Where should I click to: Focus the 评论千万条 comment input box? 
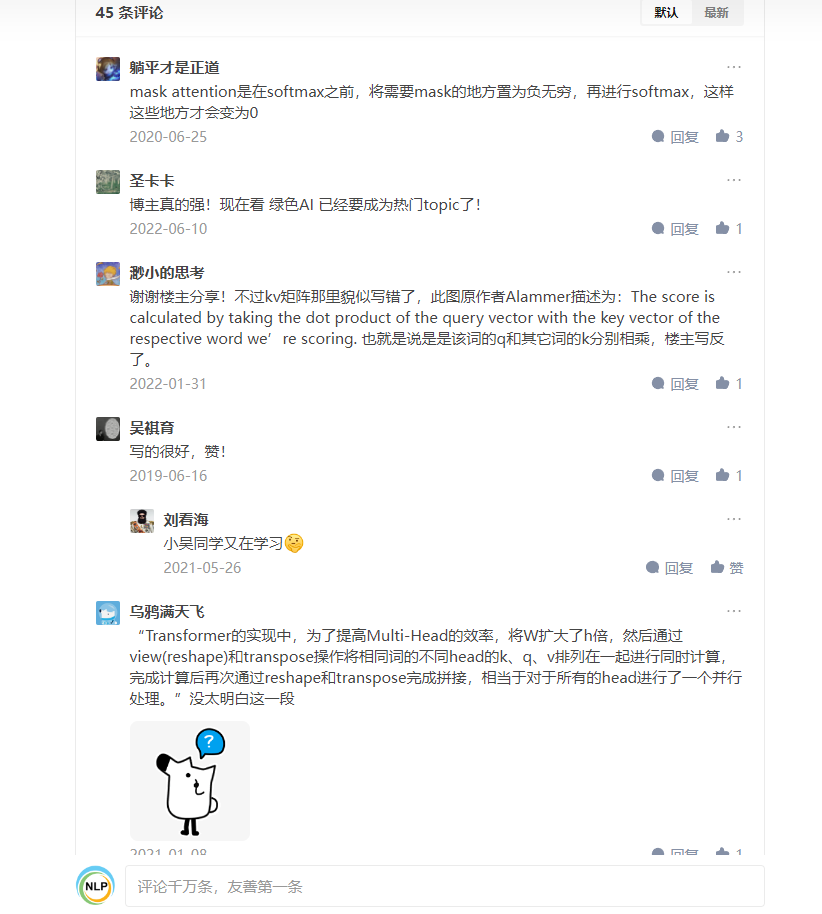[x=445, y=886]
